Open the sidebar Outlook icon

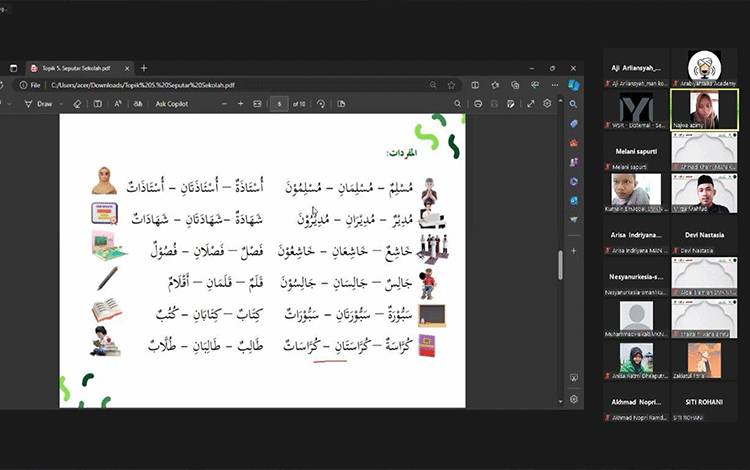point(574,201)
